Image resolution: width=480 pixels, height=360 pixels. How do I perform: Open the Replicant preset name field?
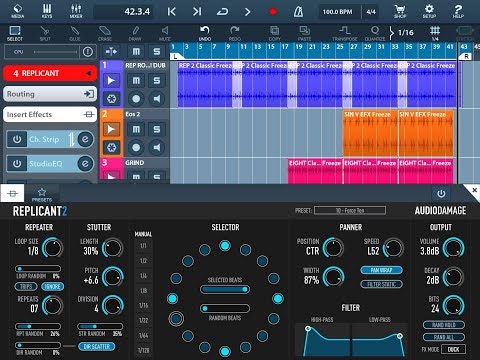[350, 210]
